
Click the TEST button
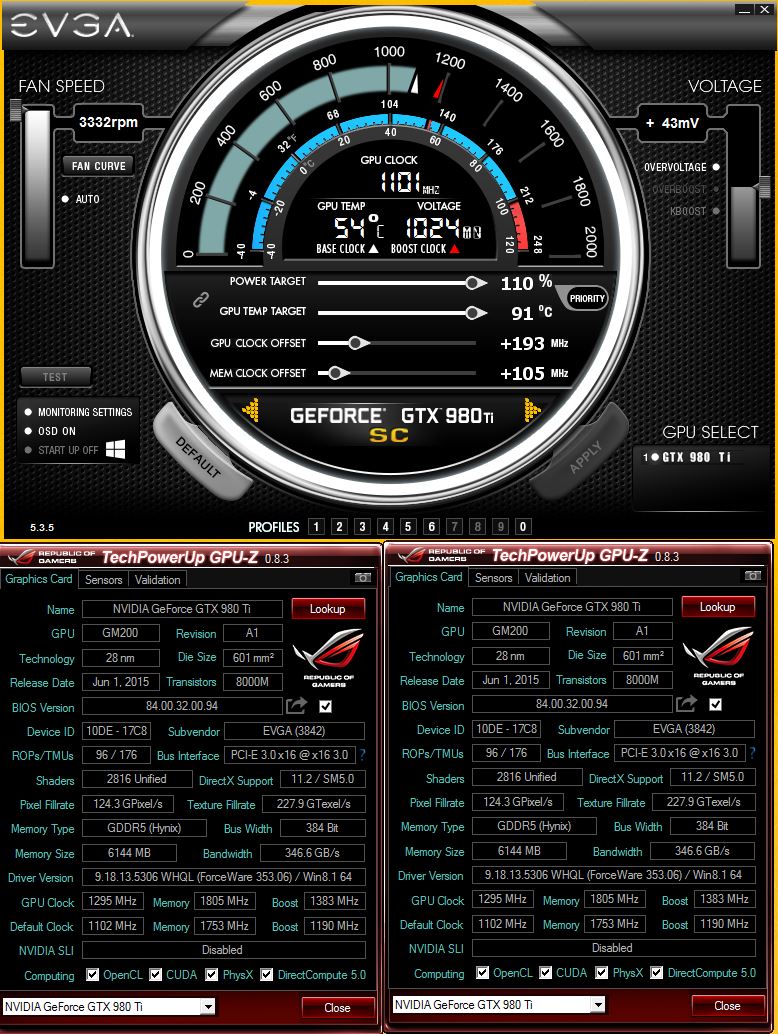pyautogui.click(x=55, y=377)
